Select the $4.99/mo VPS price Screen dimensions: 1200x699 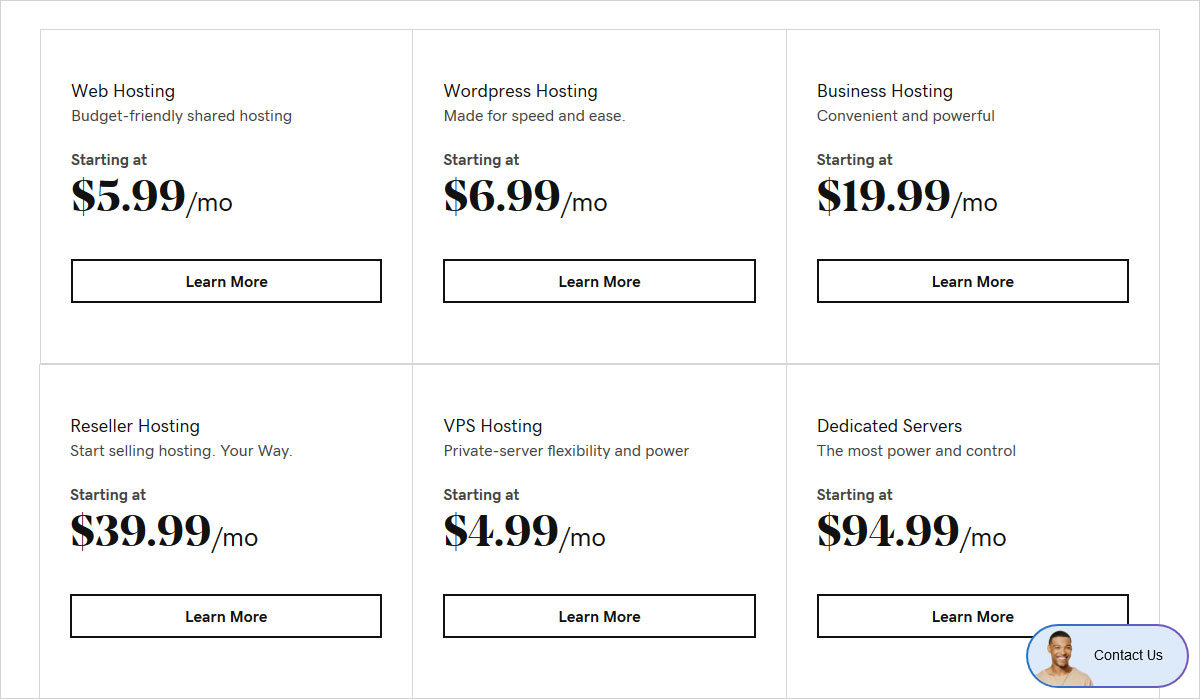click(x=524, y=532)
